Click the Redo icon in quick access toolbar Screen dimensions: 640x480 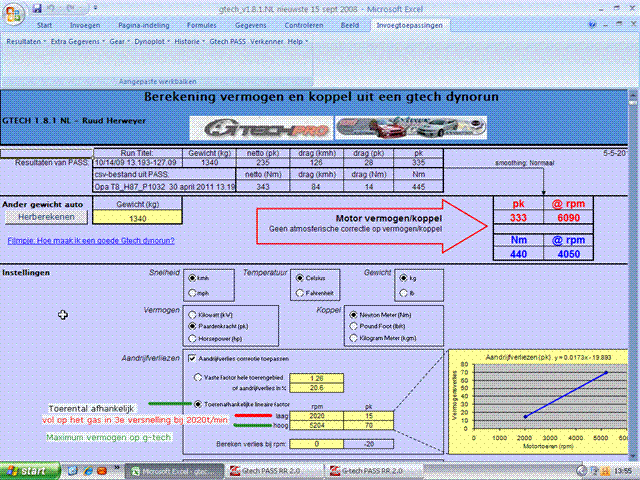click(x=72, y=8)
